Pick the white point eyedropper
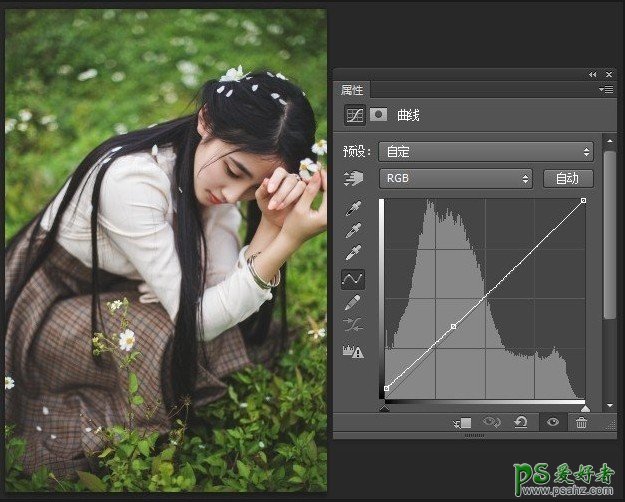The width and height of the screenshot is (625, 502). point(354,253)
